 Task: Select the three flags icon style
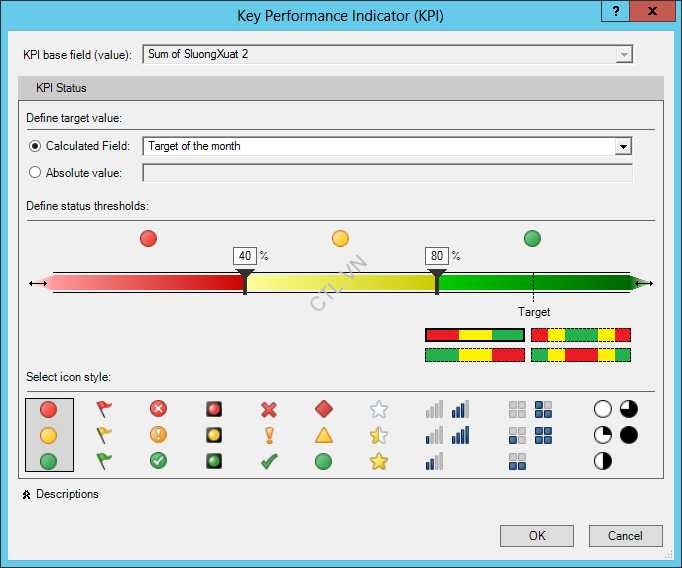(103, 435)
